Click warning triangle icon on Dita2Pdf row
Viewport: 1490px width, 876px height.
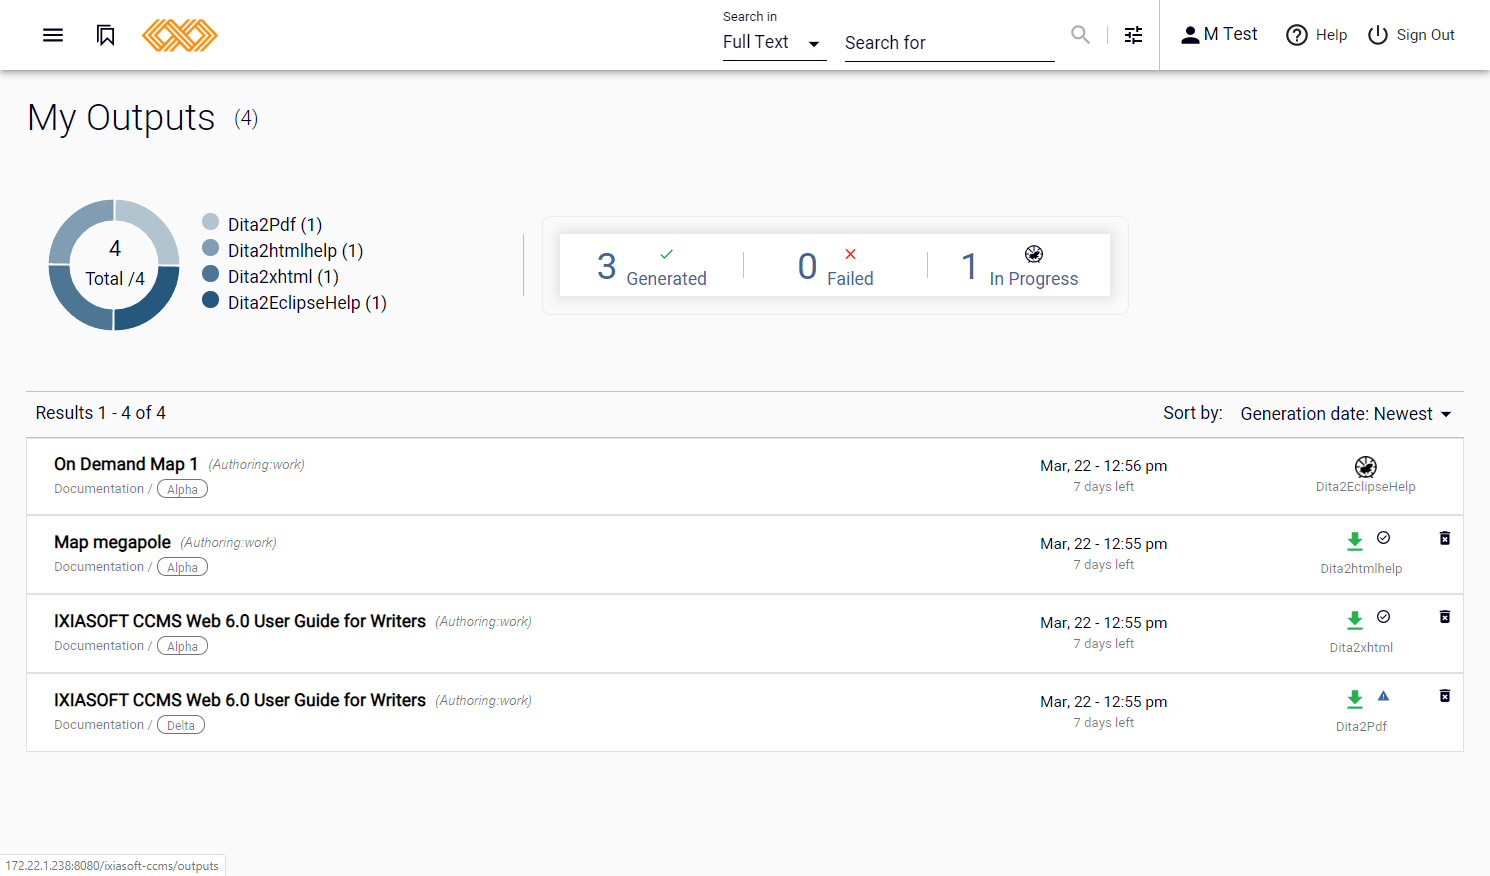(x=1384, y=696)
